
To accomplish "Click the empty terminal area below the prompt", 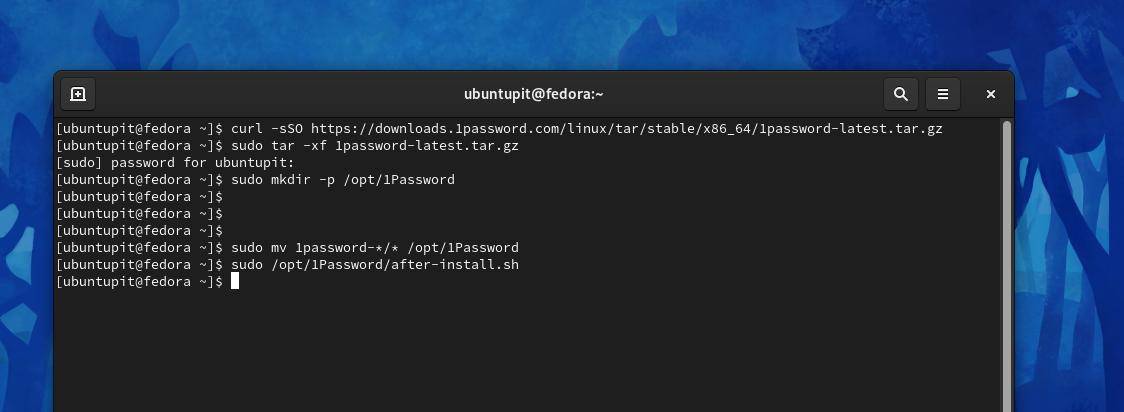I will pyautogui.click(x=500, y=350).
